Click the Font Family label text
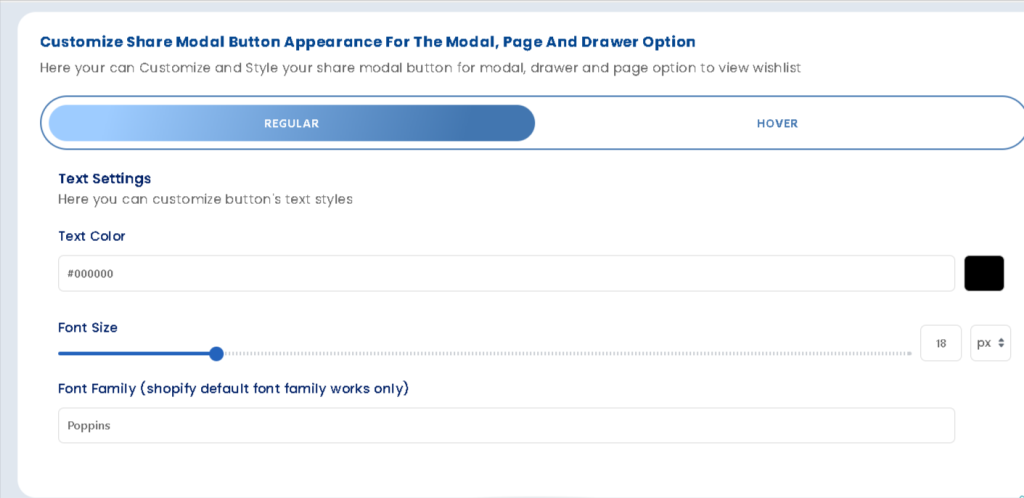 (x=233, y=388)
